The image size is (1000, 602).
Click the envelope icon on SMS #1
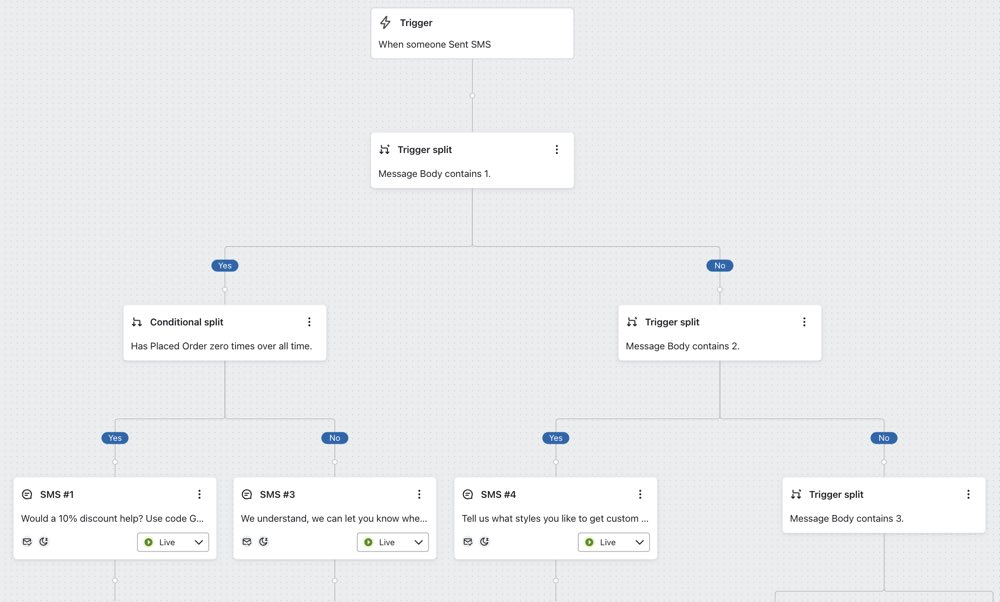(27, 542)
